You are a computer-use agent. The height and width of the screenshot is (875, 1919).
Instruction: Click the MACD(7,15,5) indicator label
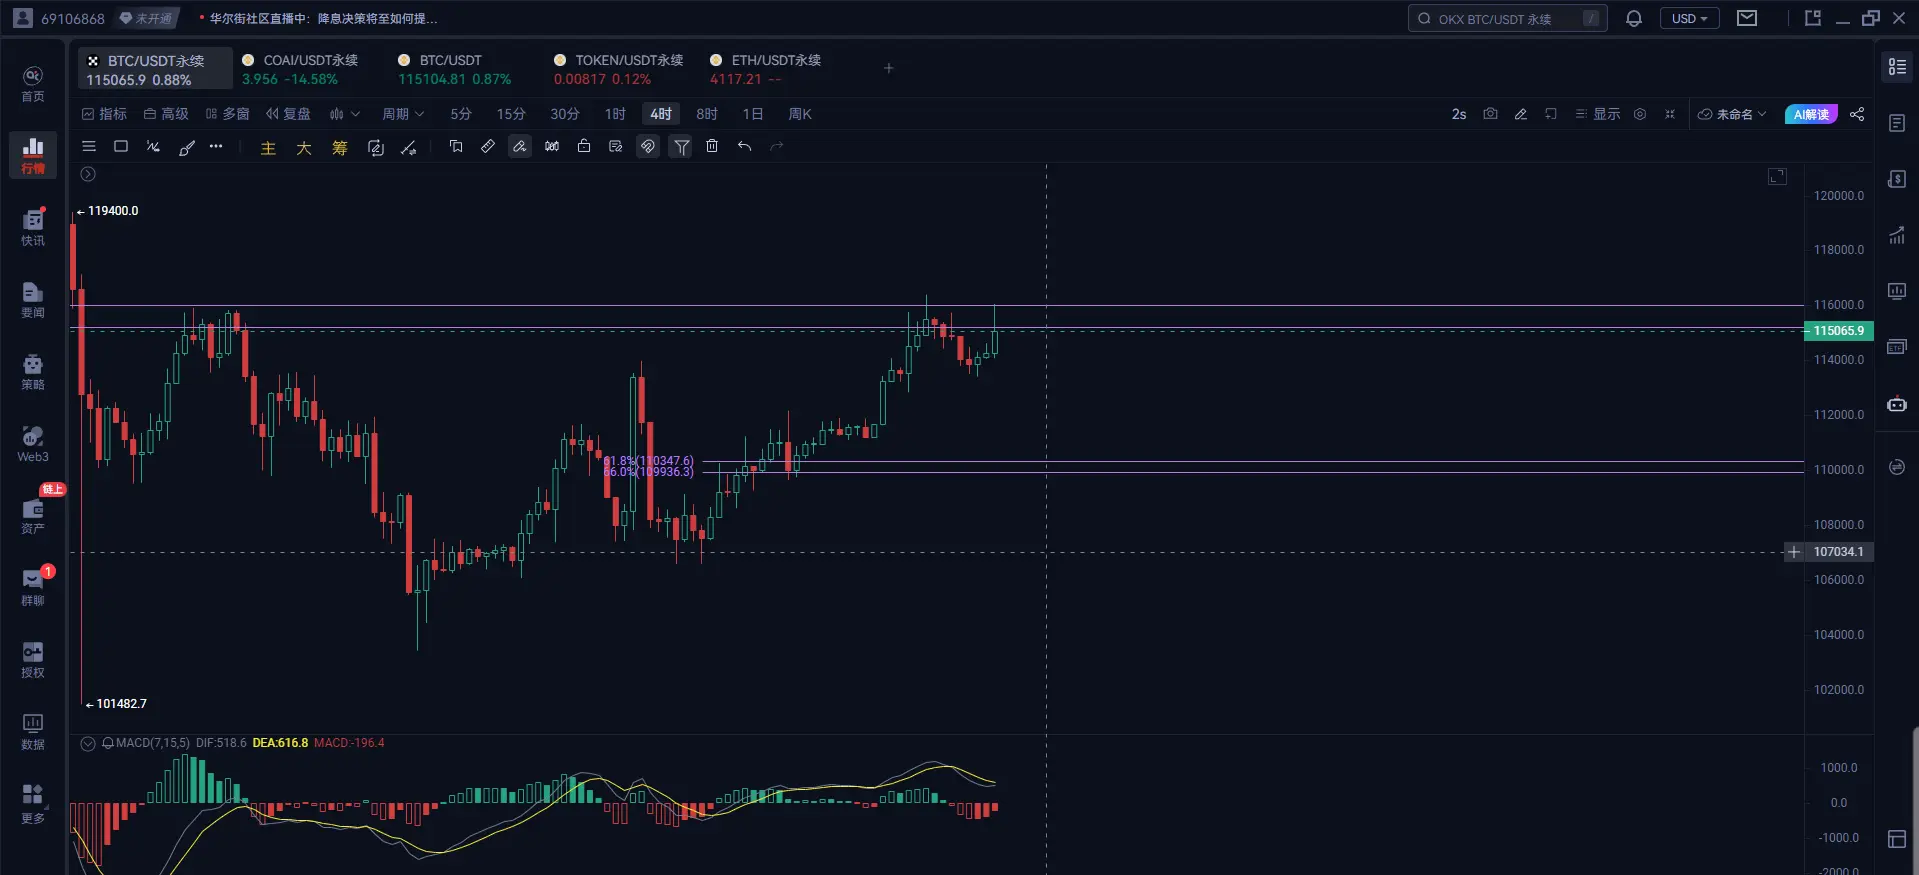click(152, 743)
